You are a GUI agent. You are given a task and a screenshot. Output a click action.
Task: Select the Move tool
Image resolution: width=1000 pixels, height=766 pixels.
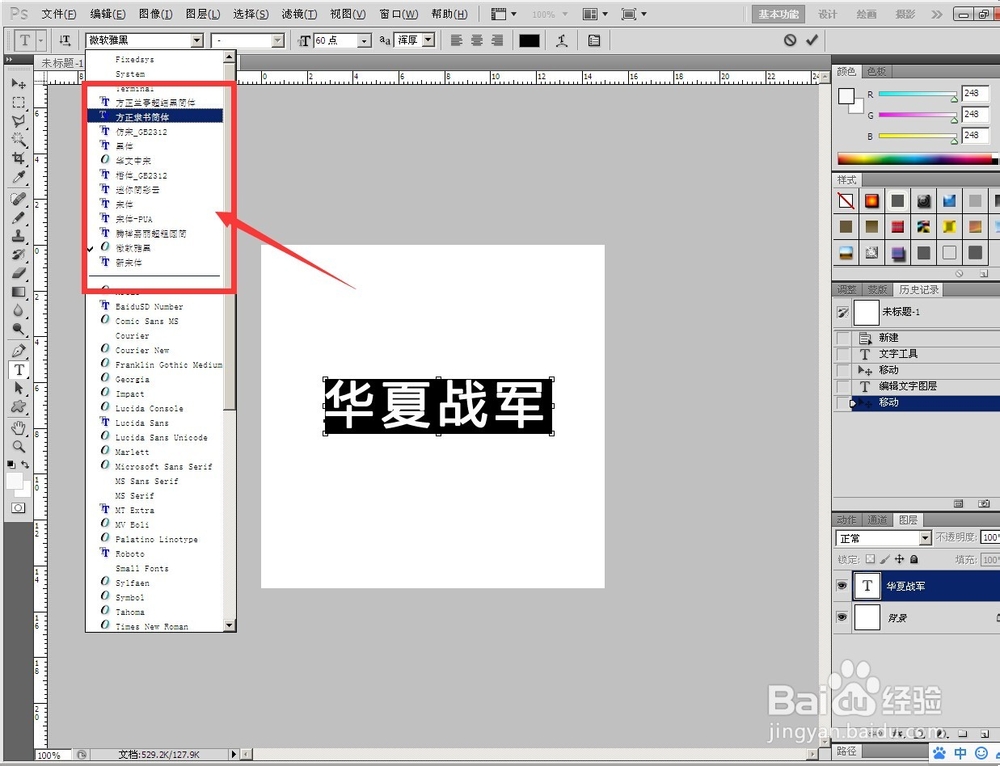pyautogui.click(x=18, y=84)
